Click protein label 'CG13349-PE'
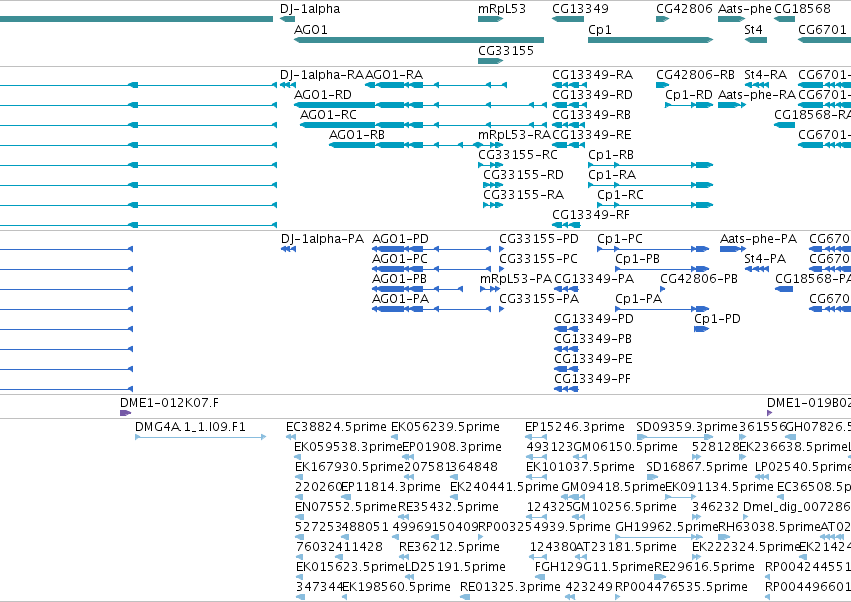Image resolution: width=851 pixels, height=602 pixels. click(593, 359)
